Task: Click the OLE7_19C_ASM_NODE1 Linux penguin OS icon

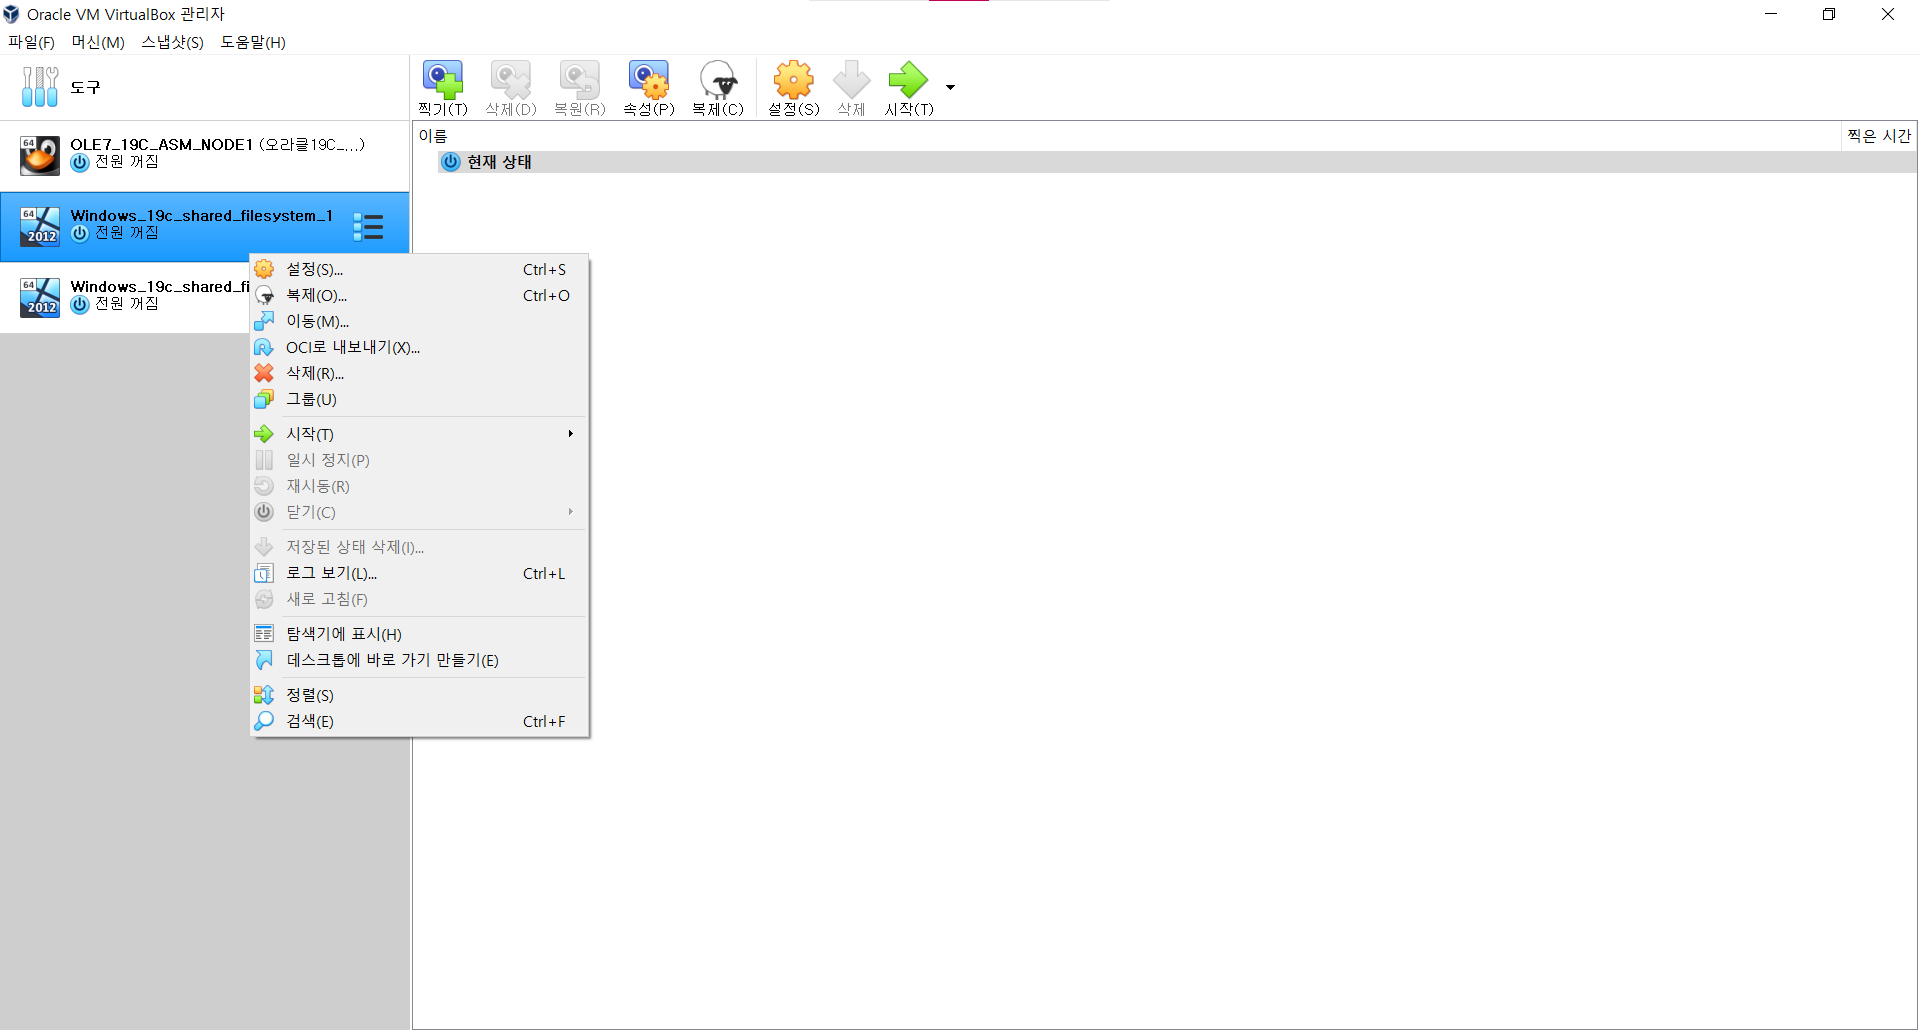Action: tap(40, 155)
